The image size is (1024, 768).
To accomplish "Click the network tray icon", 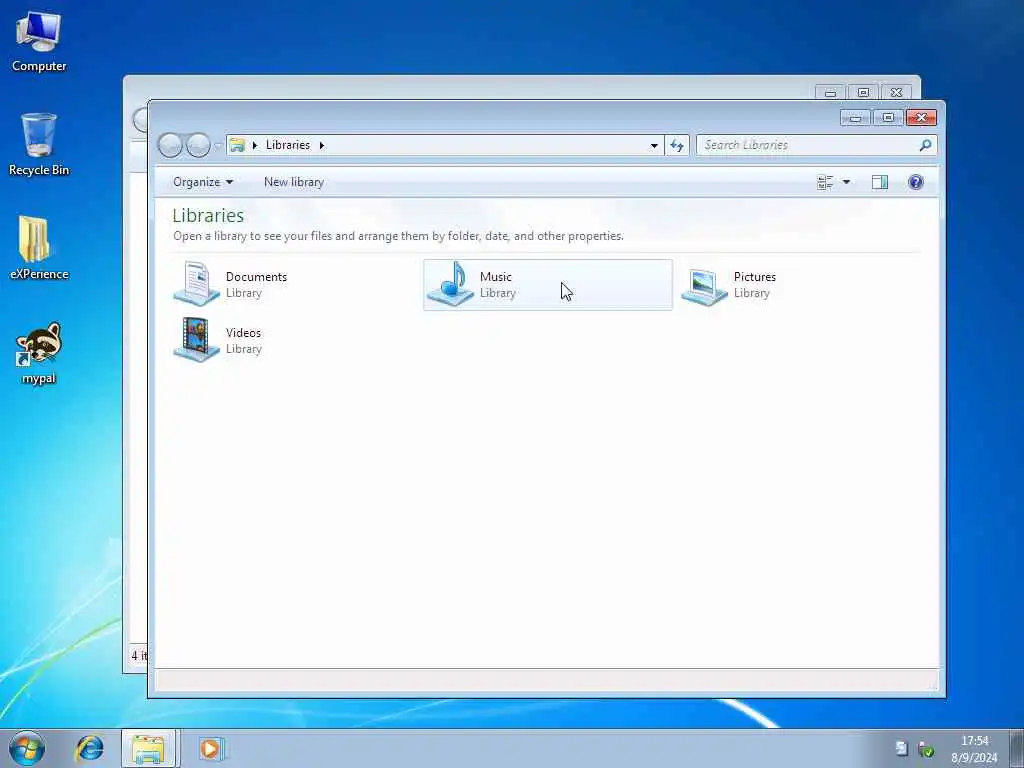I will tap(925, 749).
